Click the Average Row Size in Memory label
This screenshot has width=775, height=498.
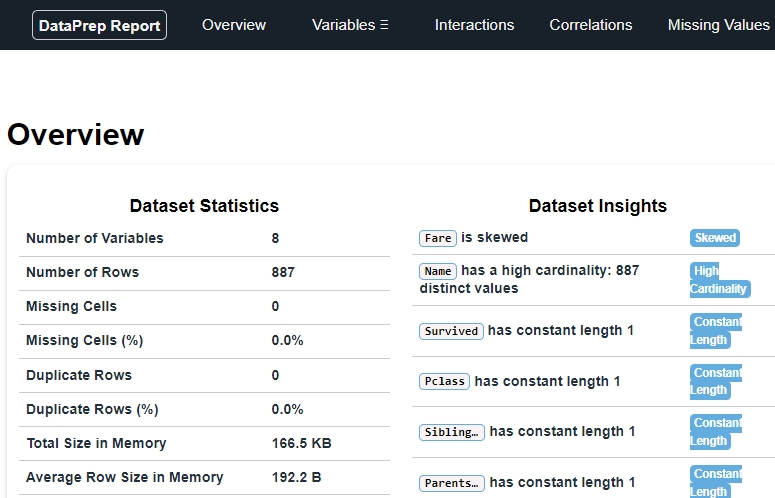(x=125, y=477)
